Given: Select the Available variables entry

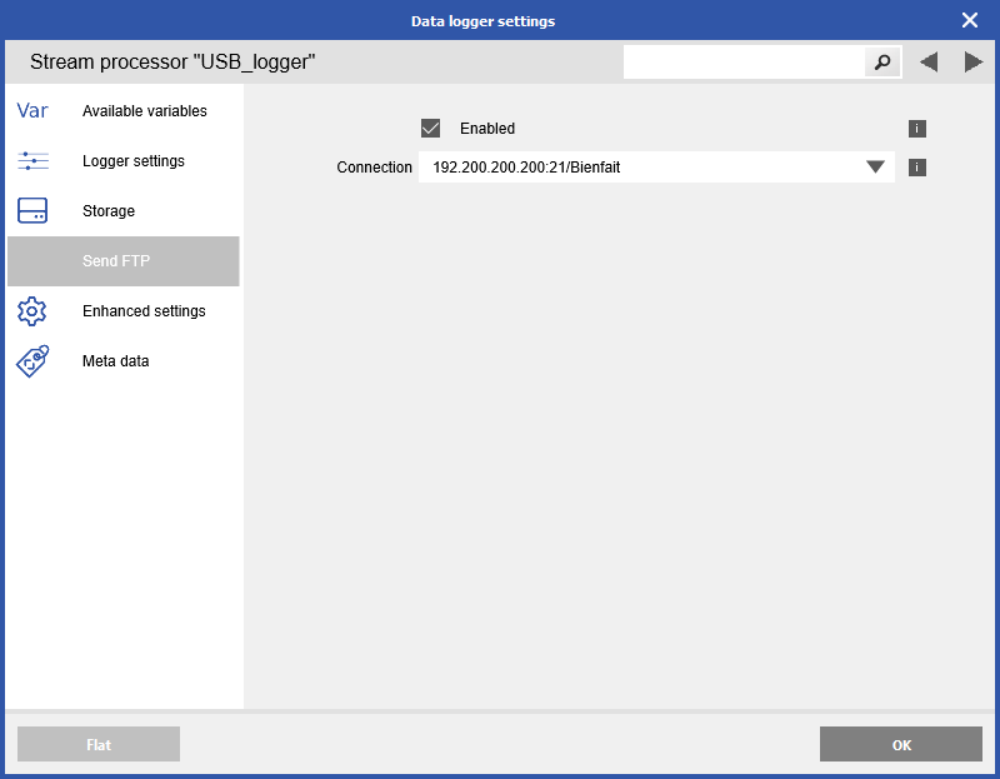Looking at the screenshot, I should coord(144,111).
